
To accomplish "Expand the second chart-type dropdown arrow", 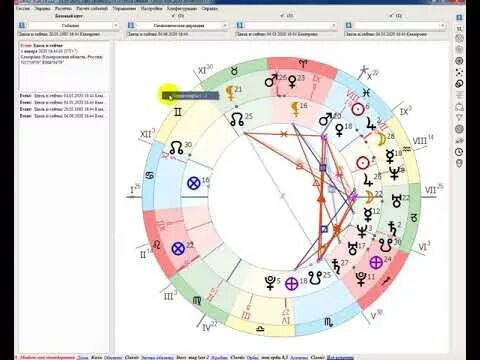I will (224, 26).
